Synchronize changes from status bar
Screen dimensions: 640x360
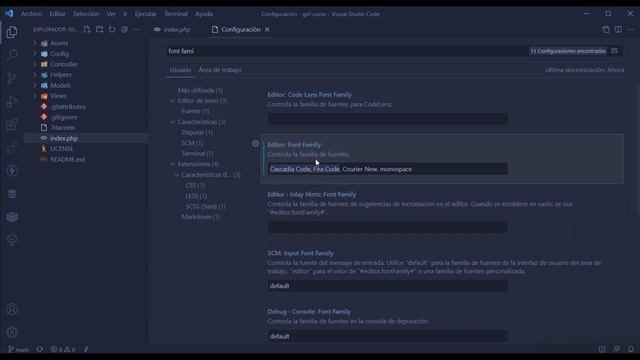(40, 349)
